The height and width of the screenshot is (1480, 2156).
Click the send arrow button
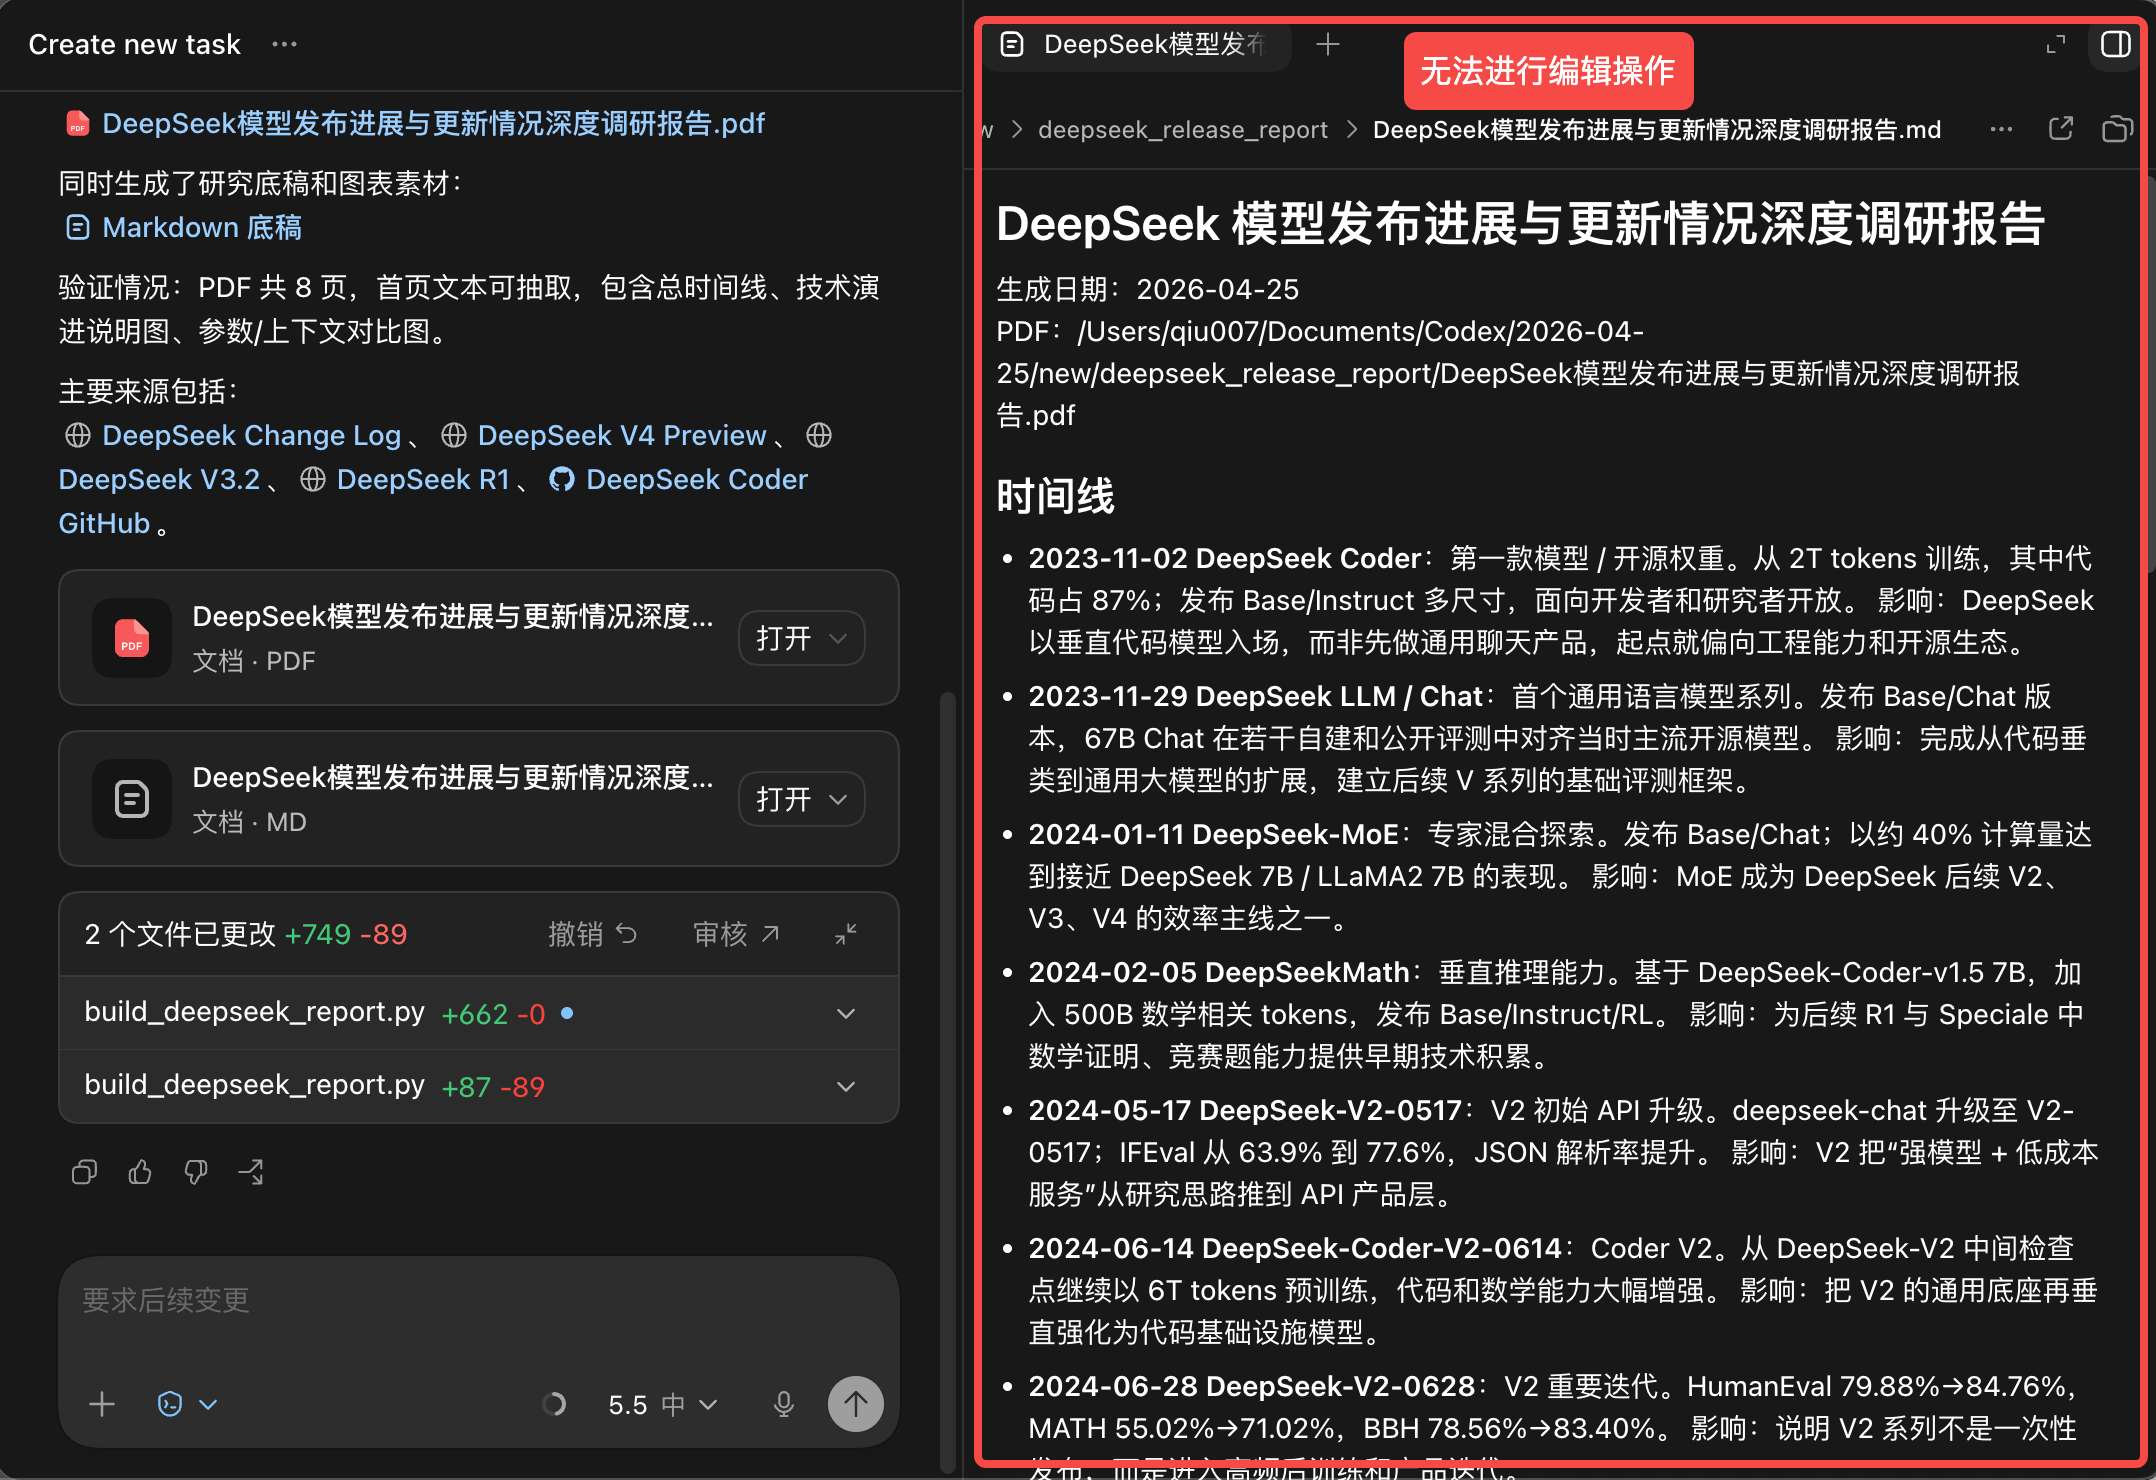pos(856,1404)
